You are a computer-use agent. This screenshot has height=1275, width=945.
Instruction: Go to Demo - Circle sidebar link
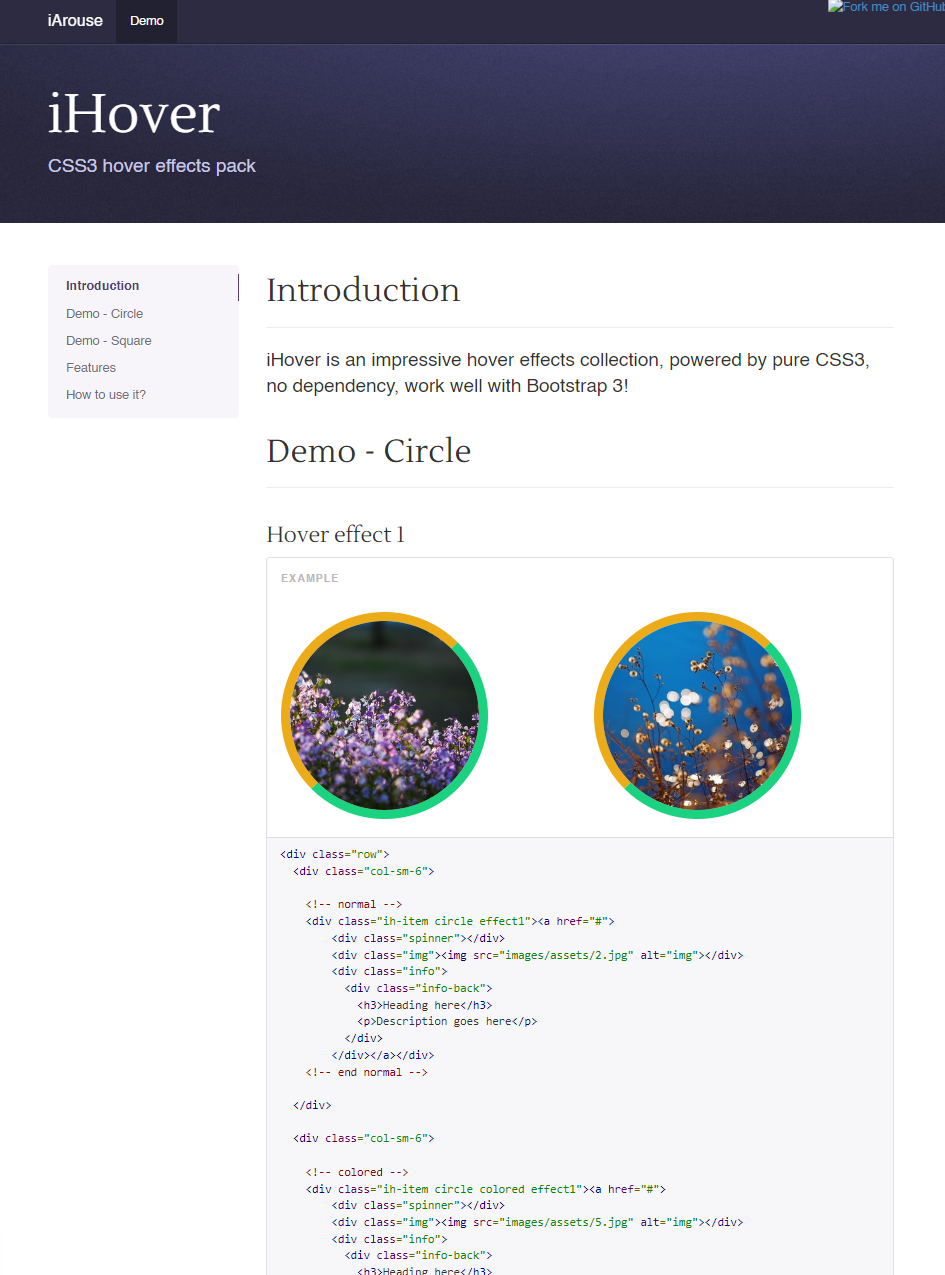(105, 314)
